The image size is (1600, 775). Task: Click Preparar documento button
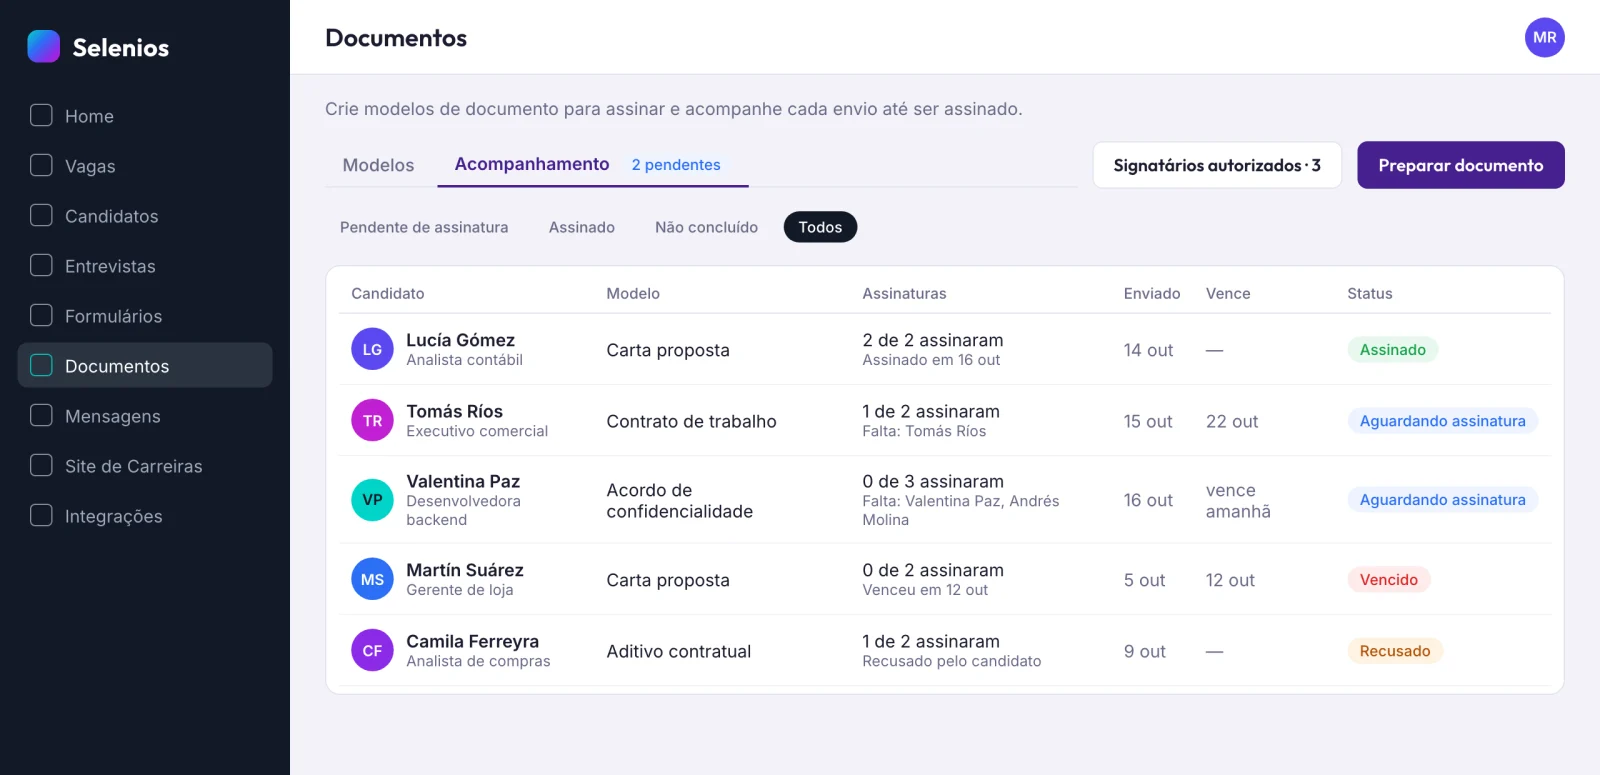1461,165
